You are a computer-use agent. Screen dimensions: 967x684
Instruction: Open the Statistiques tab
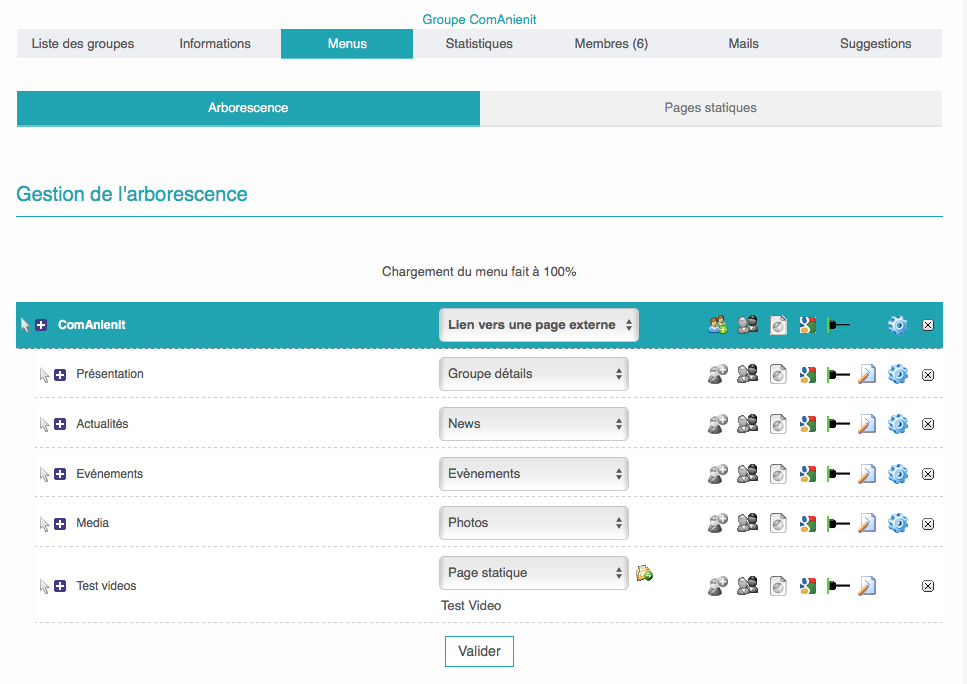click(x=479, y=44)
